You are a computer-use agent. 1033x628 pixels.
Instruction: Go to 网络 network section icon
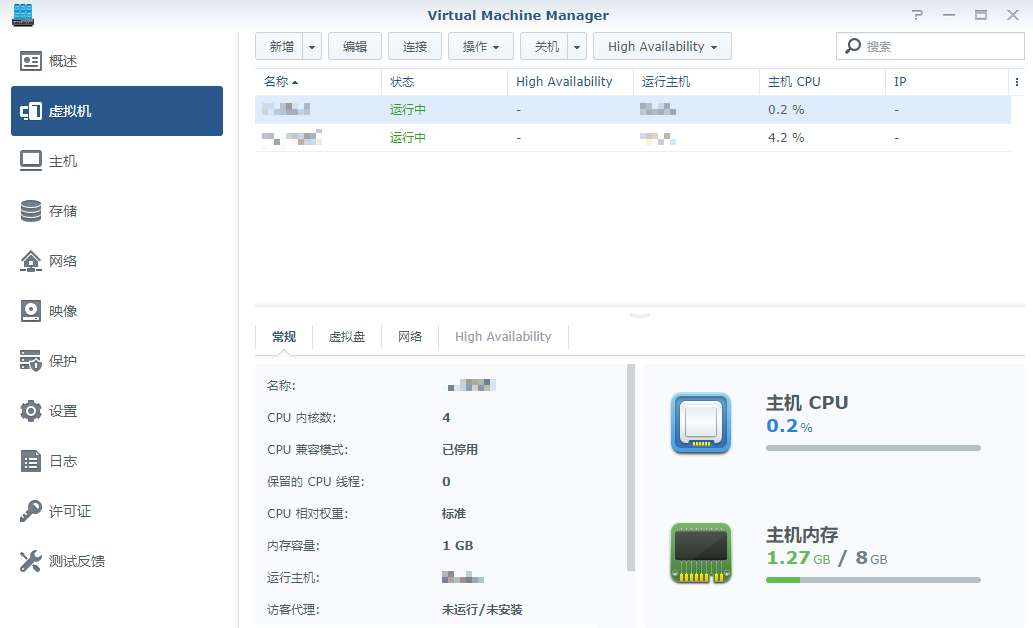tap(31, 261)
